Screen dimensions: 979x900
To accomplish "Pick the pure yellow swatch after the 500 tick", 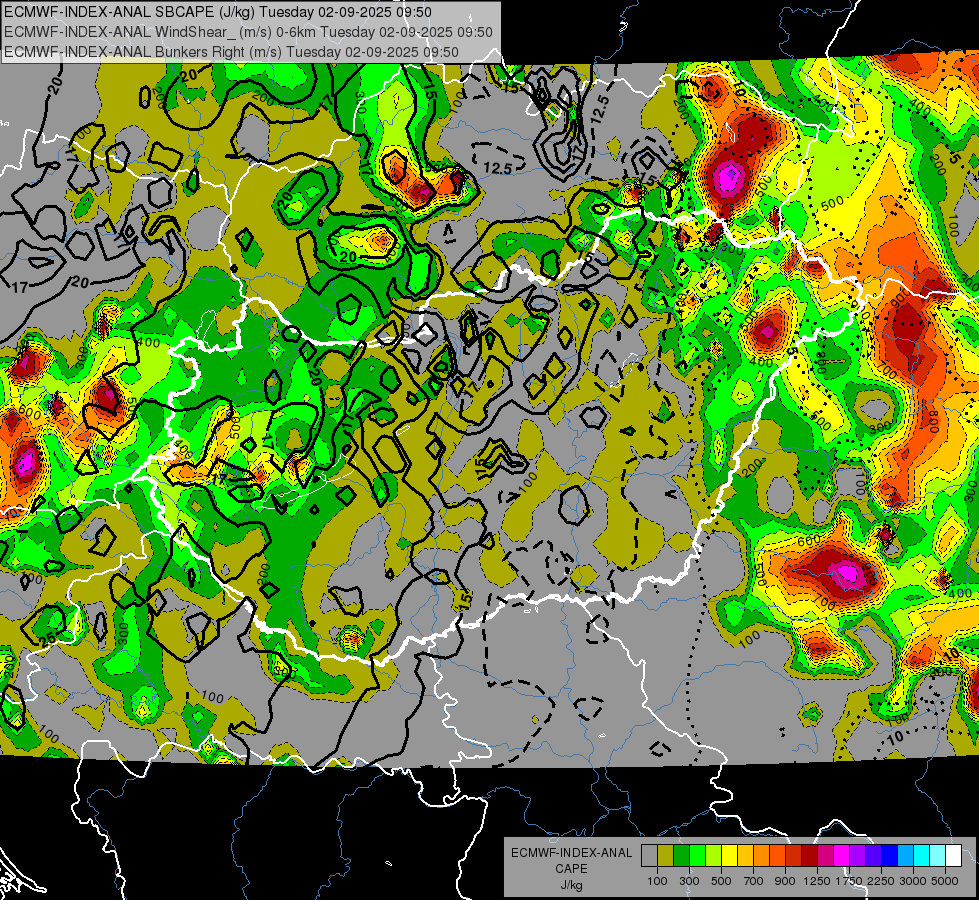I will click(729, 855).
